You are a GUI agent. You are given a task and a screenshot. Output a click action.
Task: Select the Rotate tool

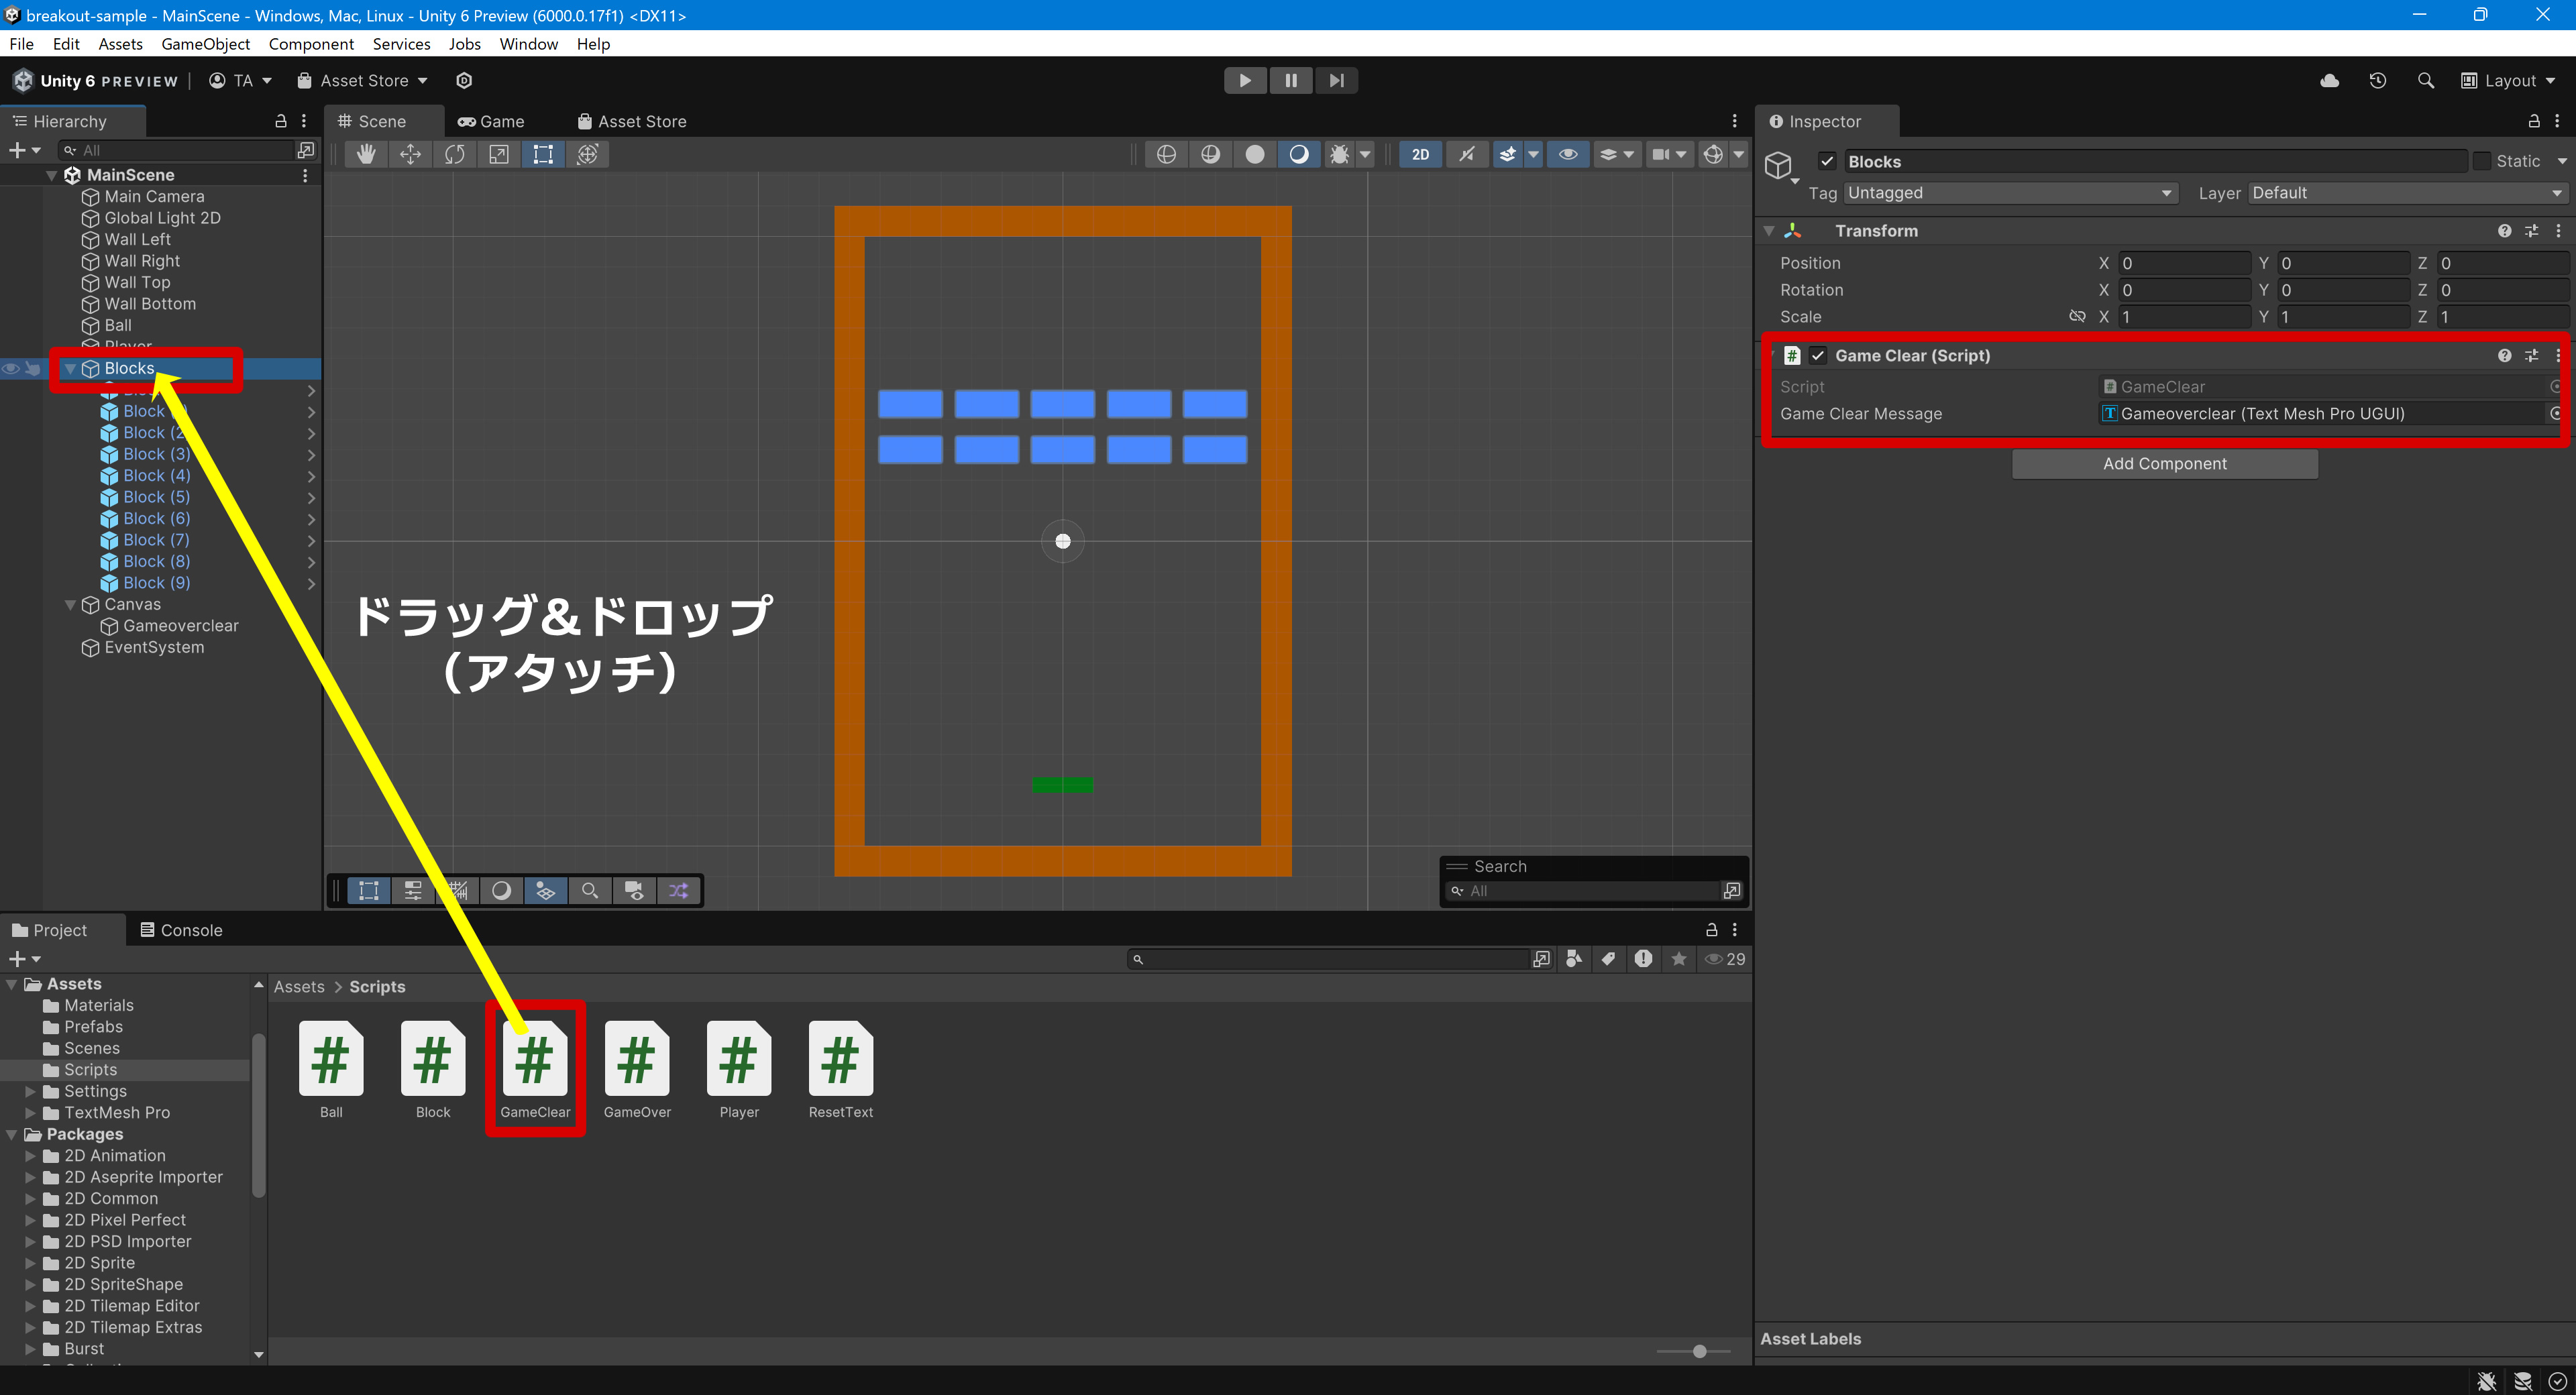454,154
